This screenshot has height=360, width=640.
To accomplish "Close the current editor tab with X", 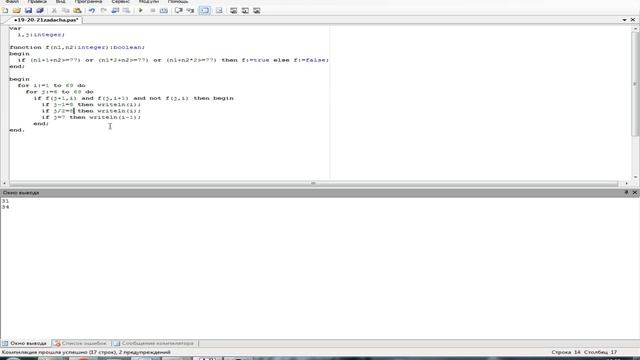I will [x=633, y=20].
